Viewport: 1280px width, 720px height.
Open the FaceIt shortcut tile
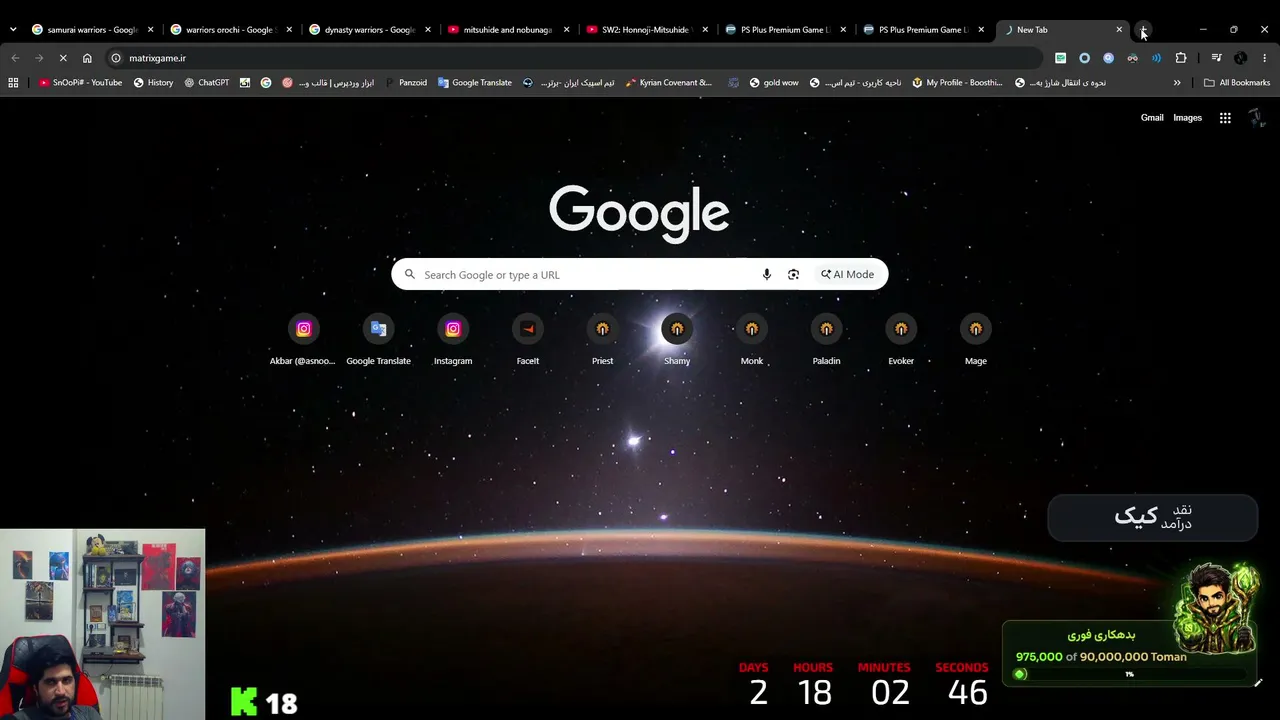point(528,341)
